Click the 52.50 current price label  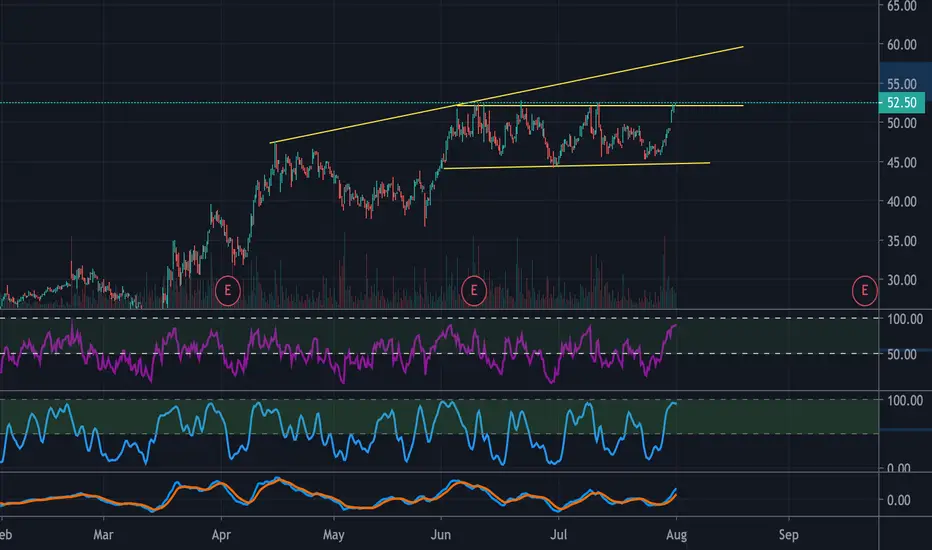pyautogui.click(x=901, y=102)
